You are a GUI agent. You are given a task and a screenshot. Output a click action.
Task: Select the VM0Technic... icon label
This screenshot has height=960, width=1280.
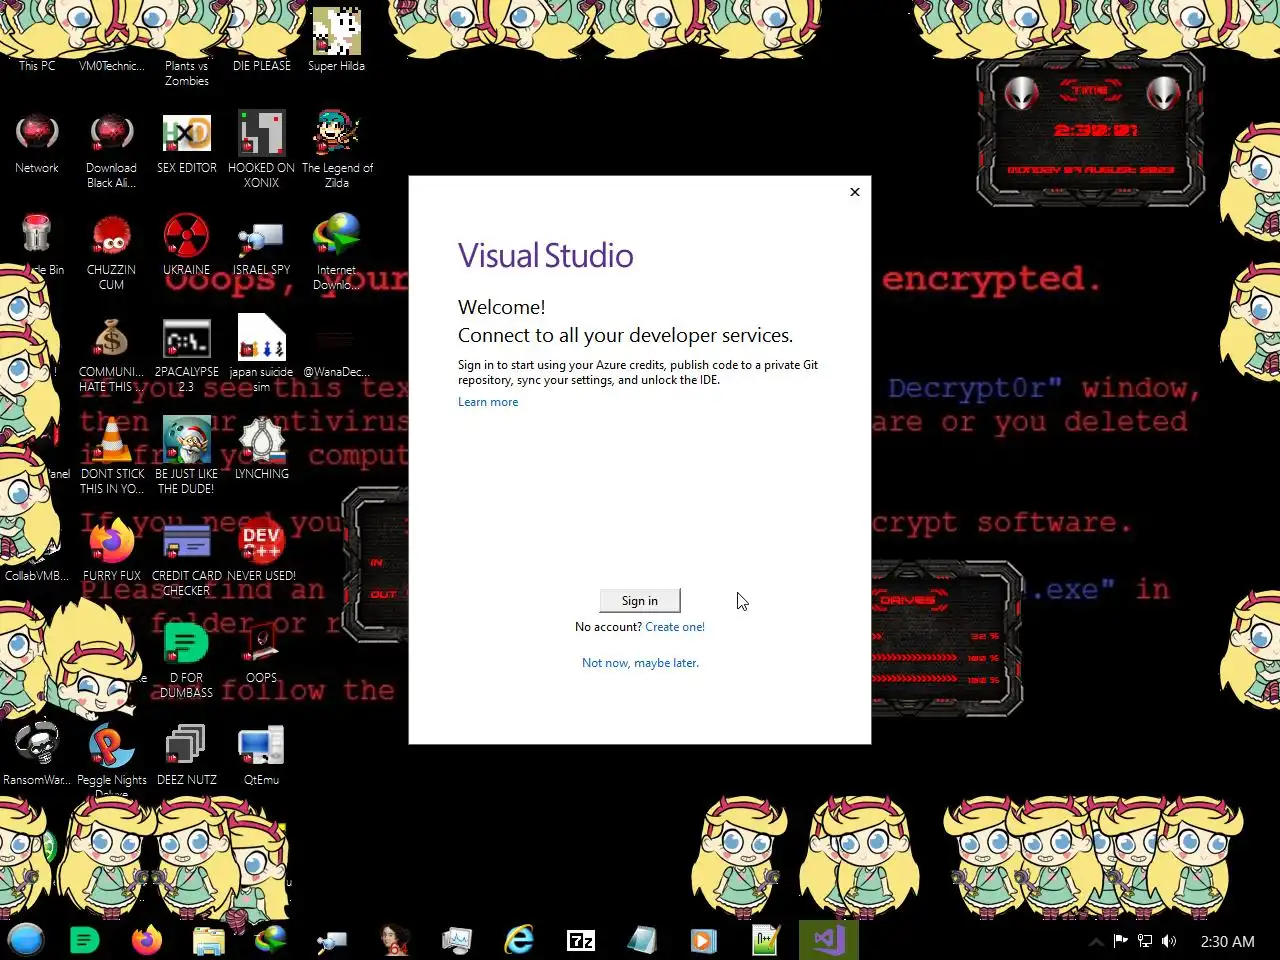[x=111, y=66]
